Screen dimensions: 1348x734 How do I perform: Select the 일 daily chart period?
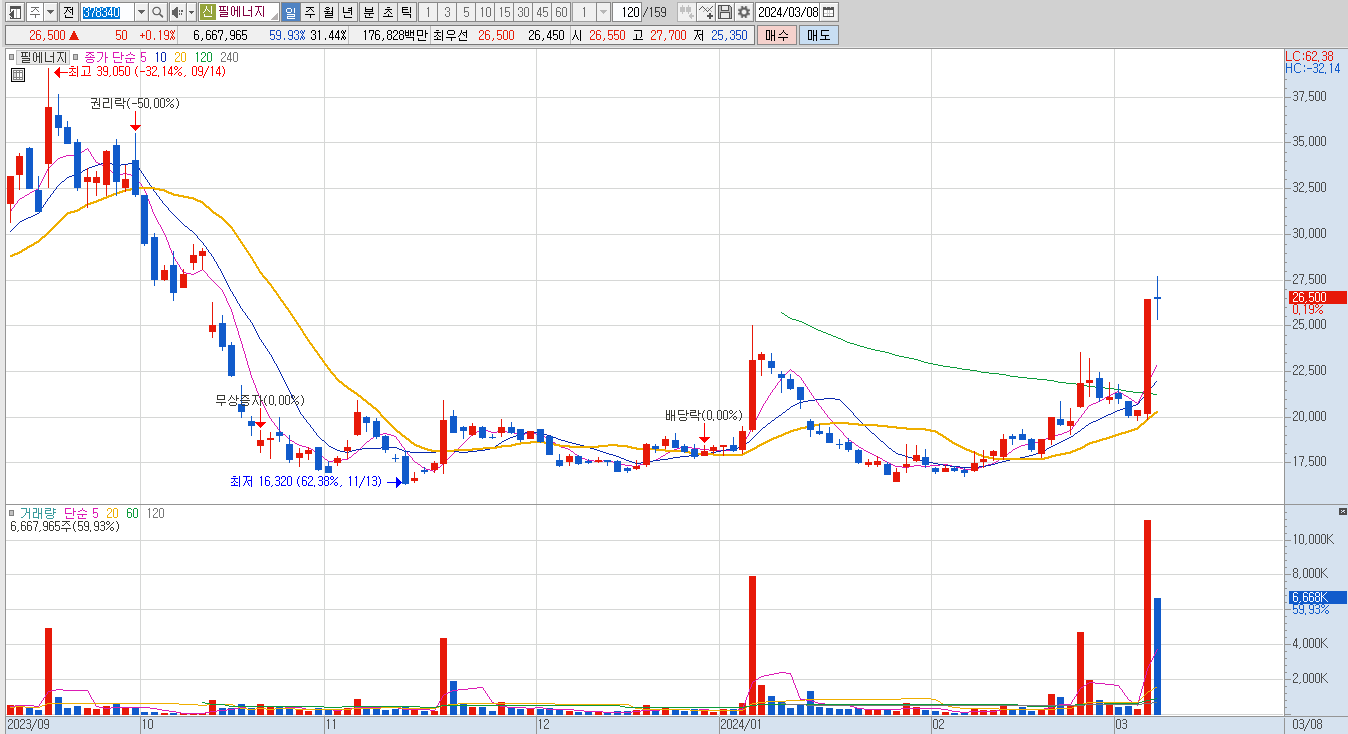coord(290,12)
